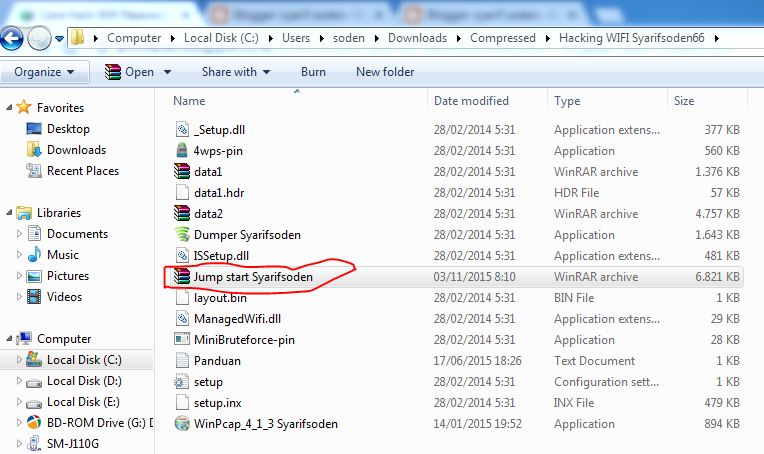
Task: Click the MiniBruteforce-pin application icon
Action: pos(182,339)
